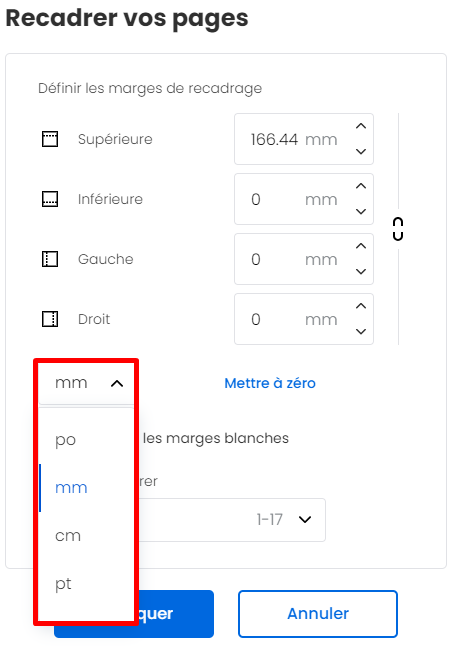Click the Annuler button
455x653 pixels.
[318, 614]
